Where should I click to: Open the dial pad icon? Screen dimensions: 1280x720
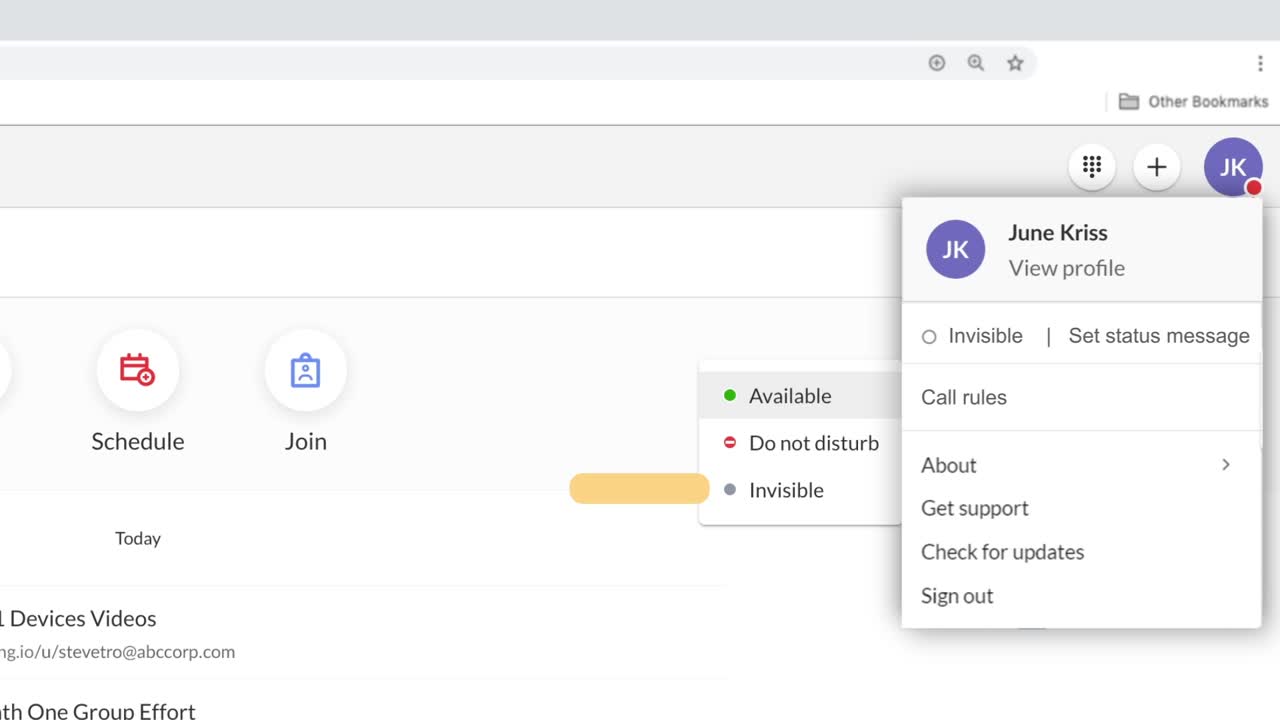1092,166
